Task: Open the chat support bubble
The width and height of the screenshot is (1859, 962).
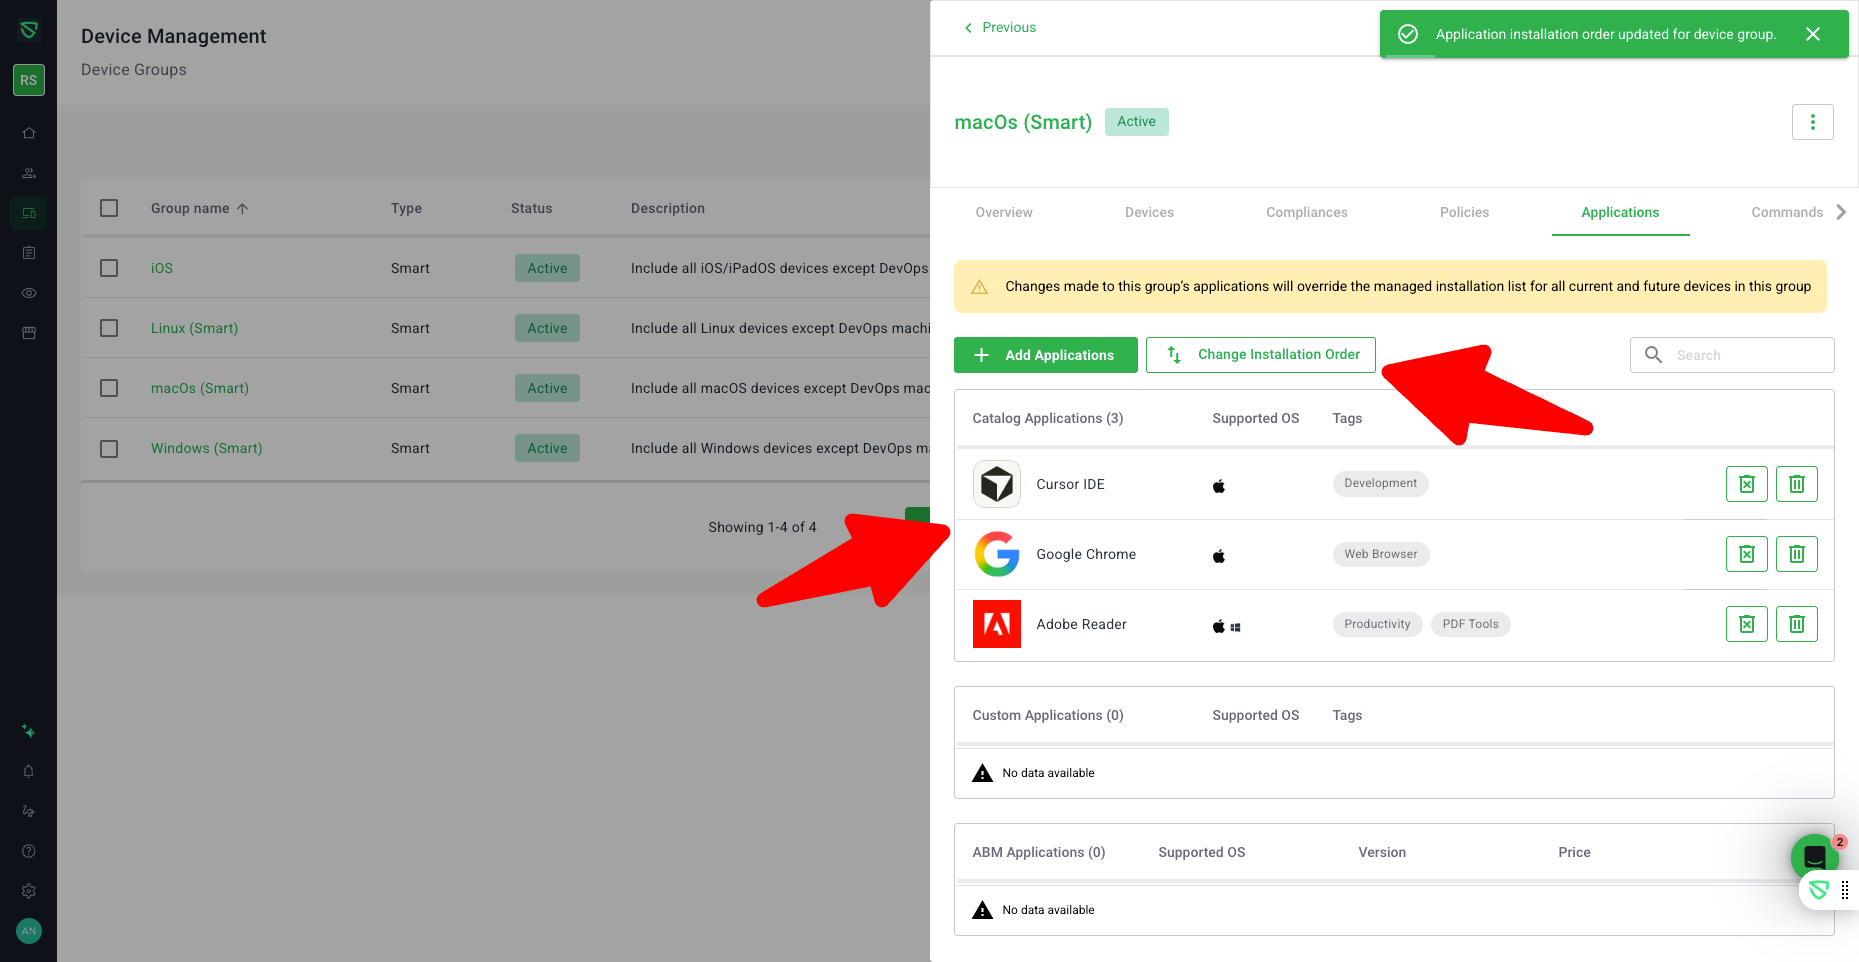Action: (x=1813, y=857)
